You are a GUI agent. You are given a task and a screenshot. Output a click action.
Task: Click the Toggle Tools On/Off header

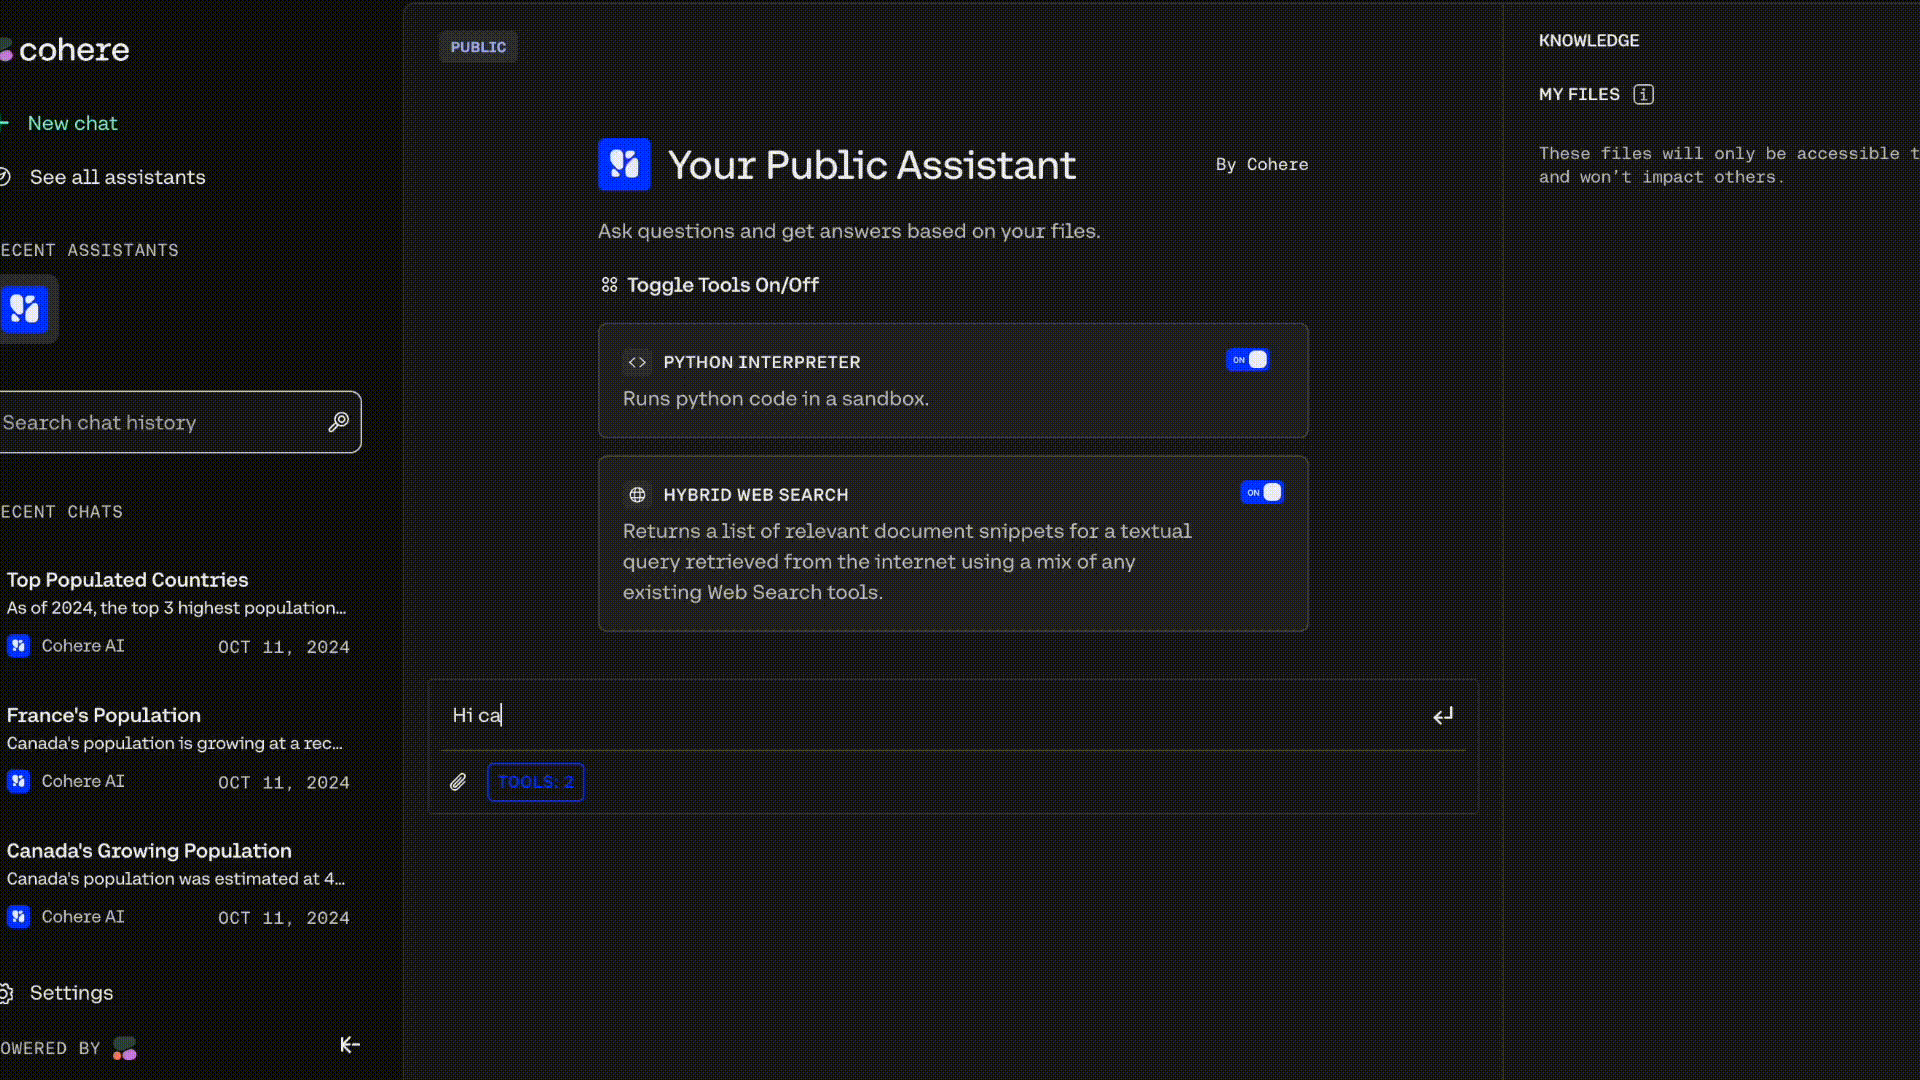click(722, 285)
